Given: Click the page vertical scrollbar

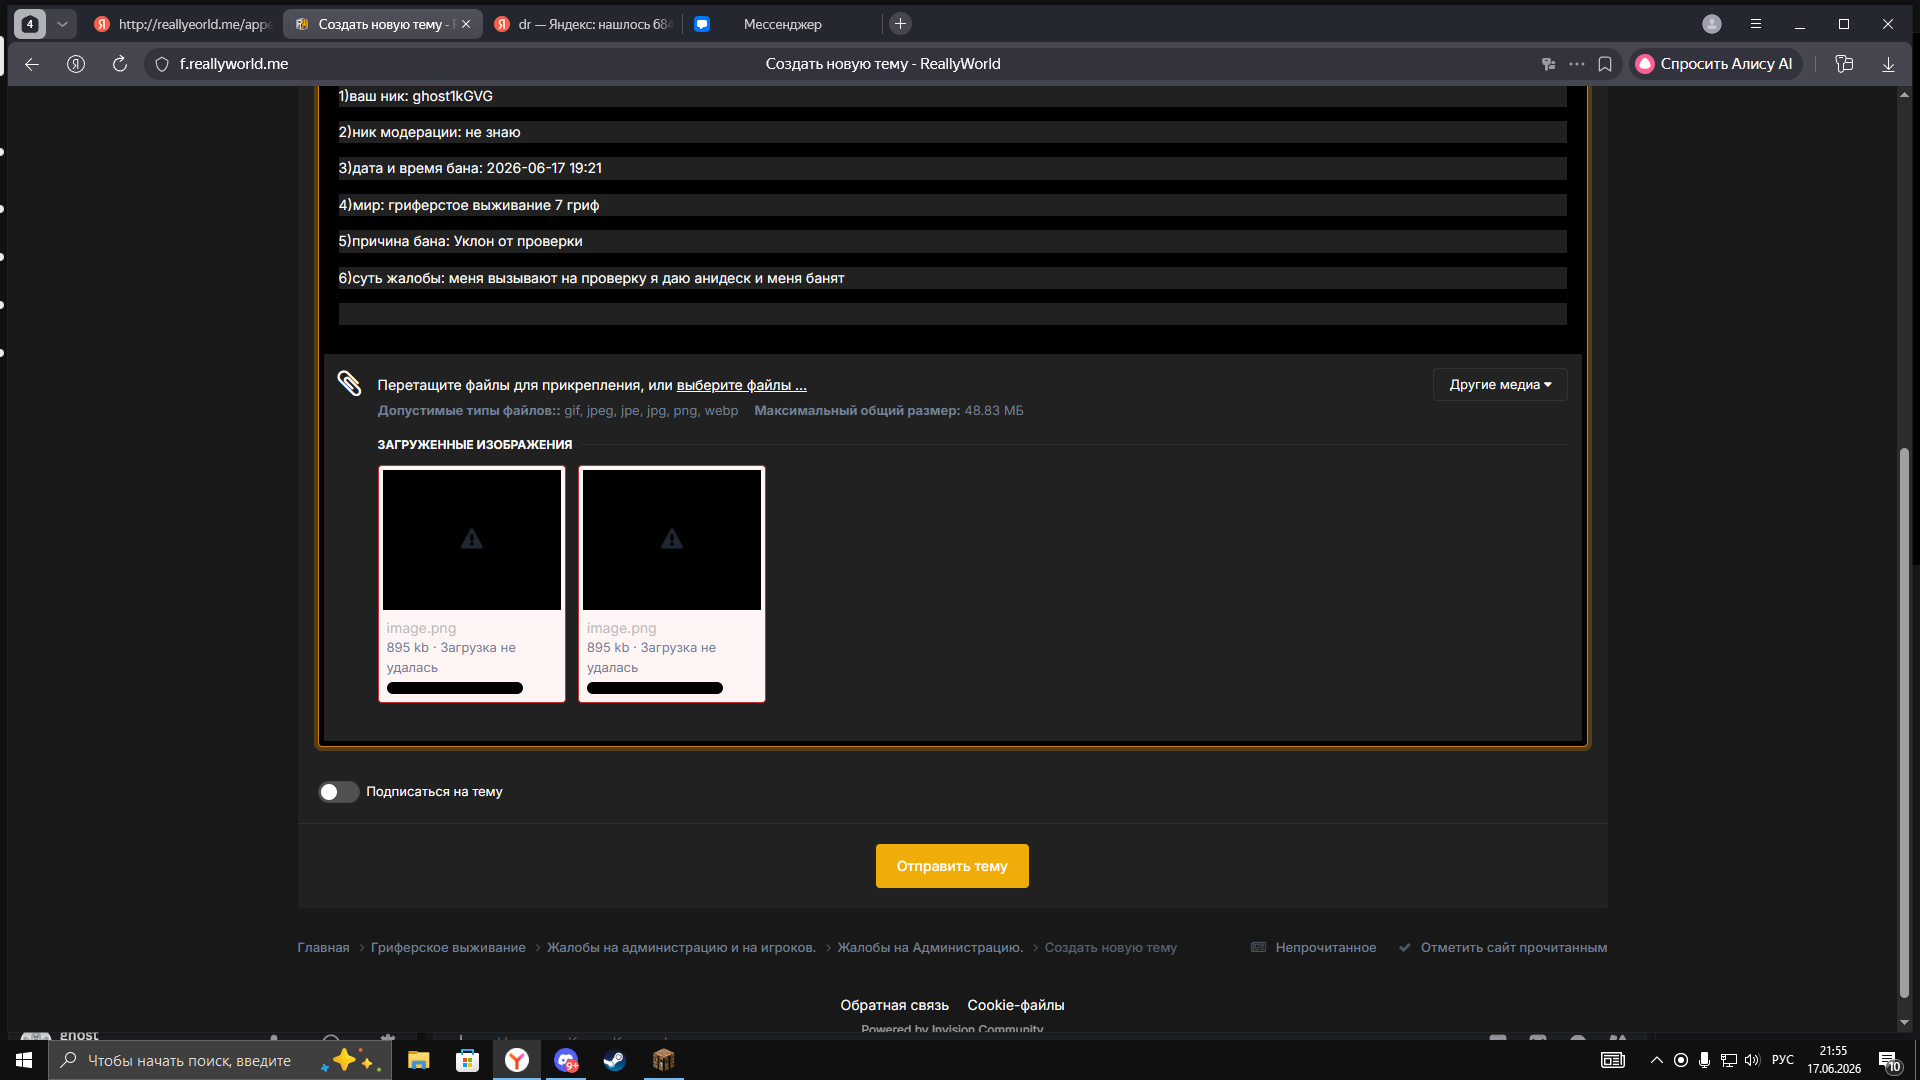Looking at the screenshot, I should tap(1904, 722).
